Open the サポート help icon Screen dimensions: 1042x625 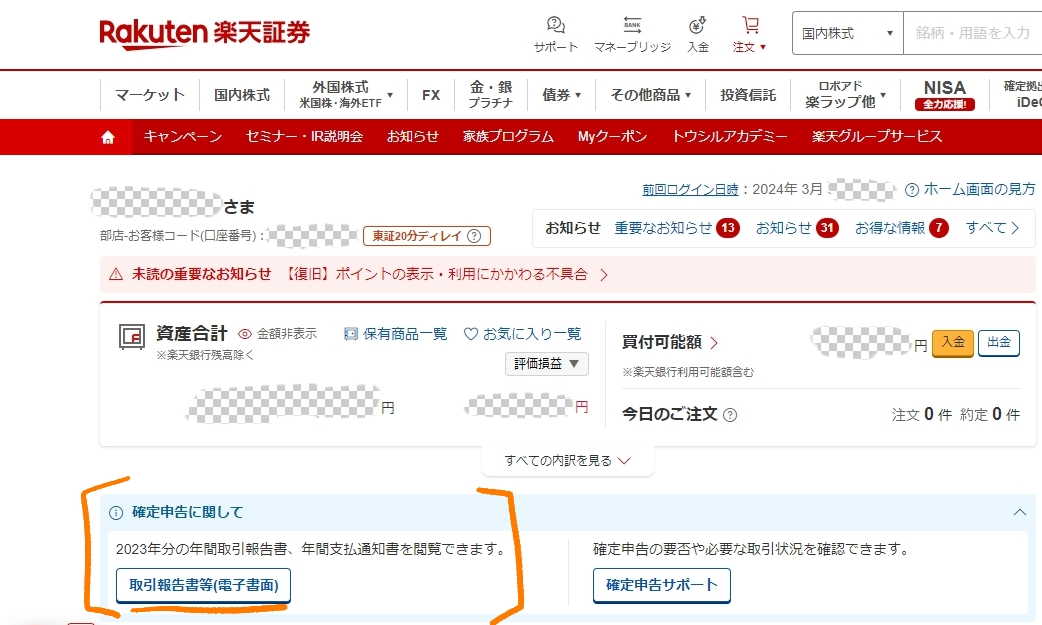tap(555, 25)
